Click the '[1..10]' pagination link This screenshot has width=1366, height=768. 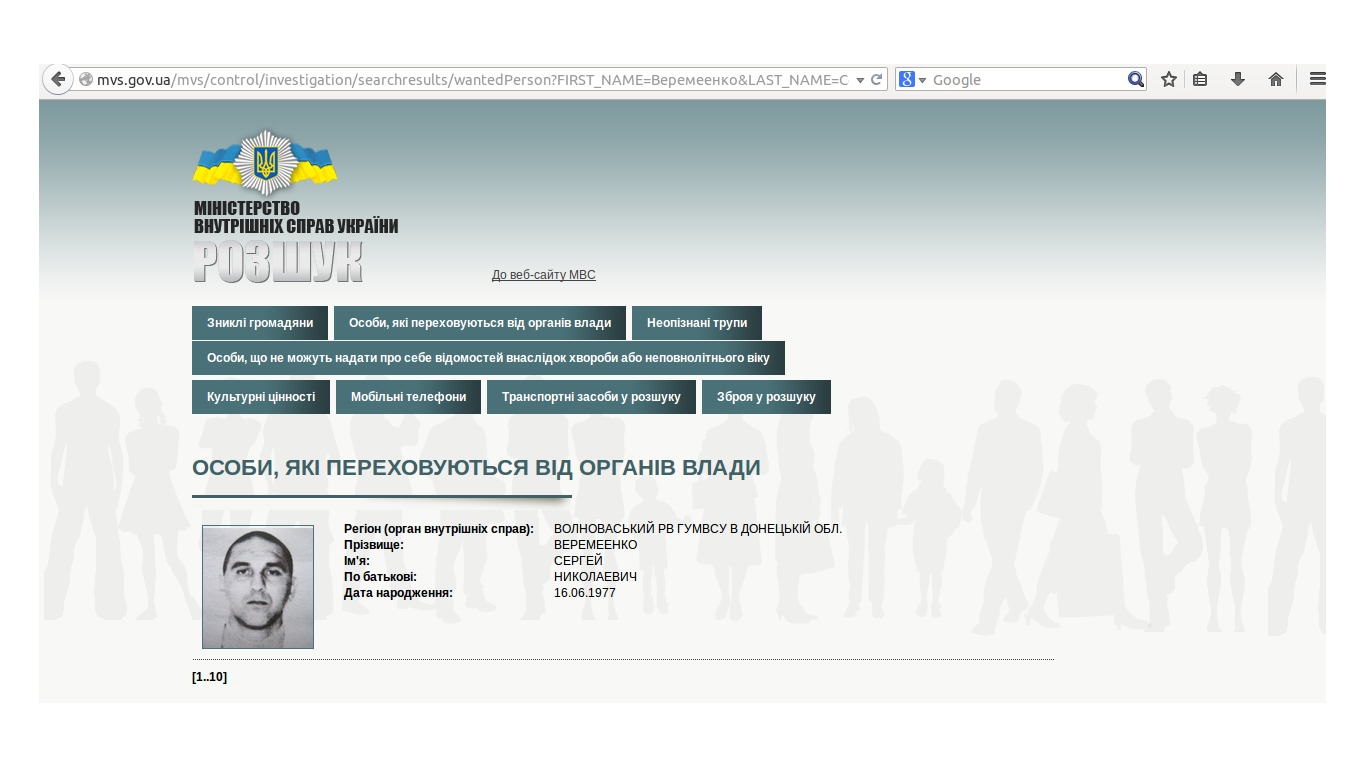coord(209,677)
